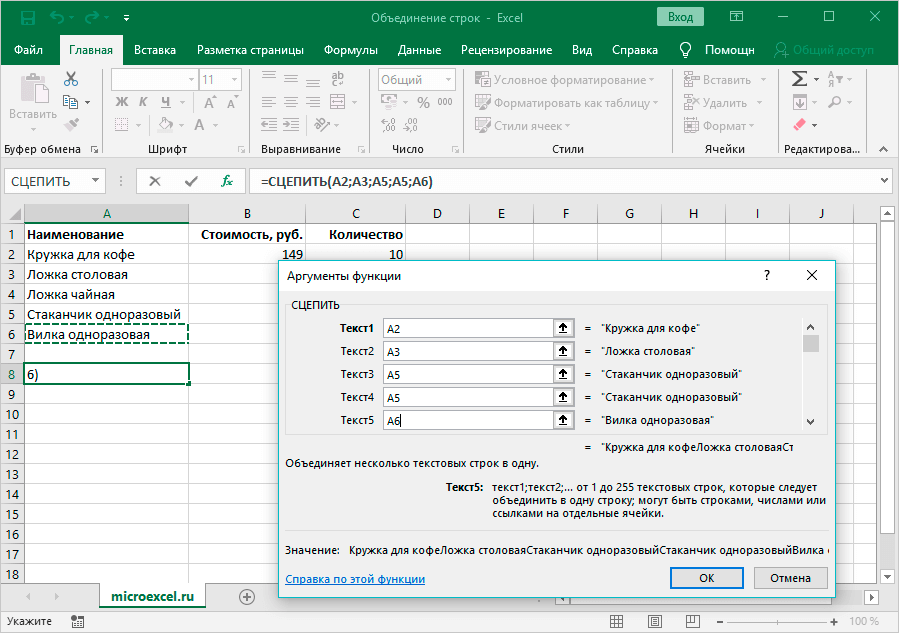Open the font size 11 dropdown
Image resolution: width=899 pixels, height=633 pixels.
click(x=234, y=80)
